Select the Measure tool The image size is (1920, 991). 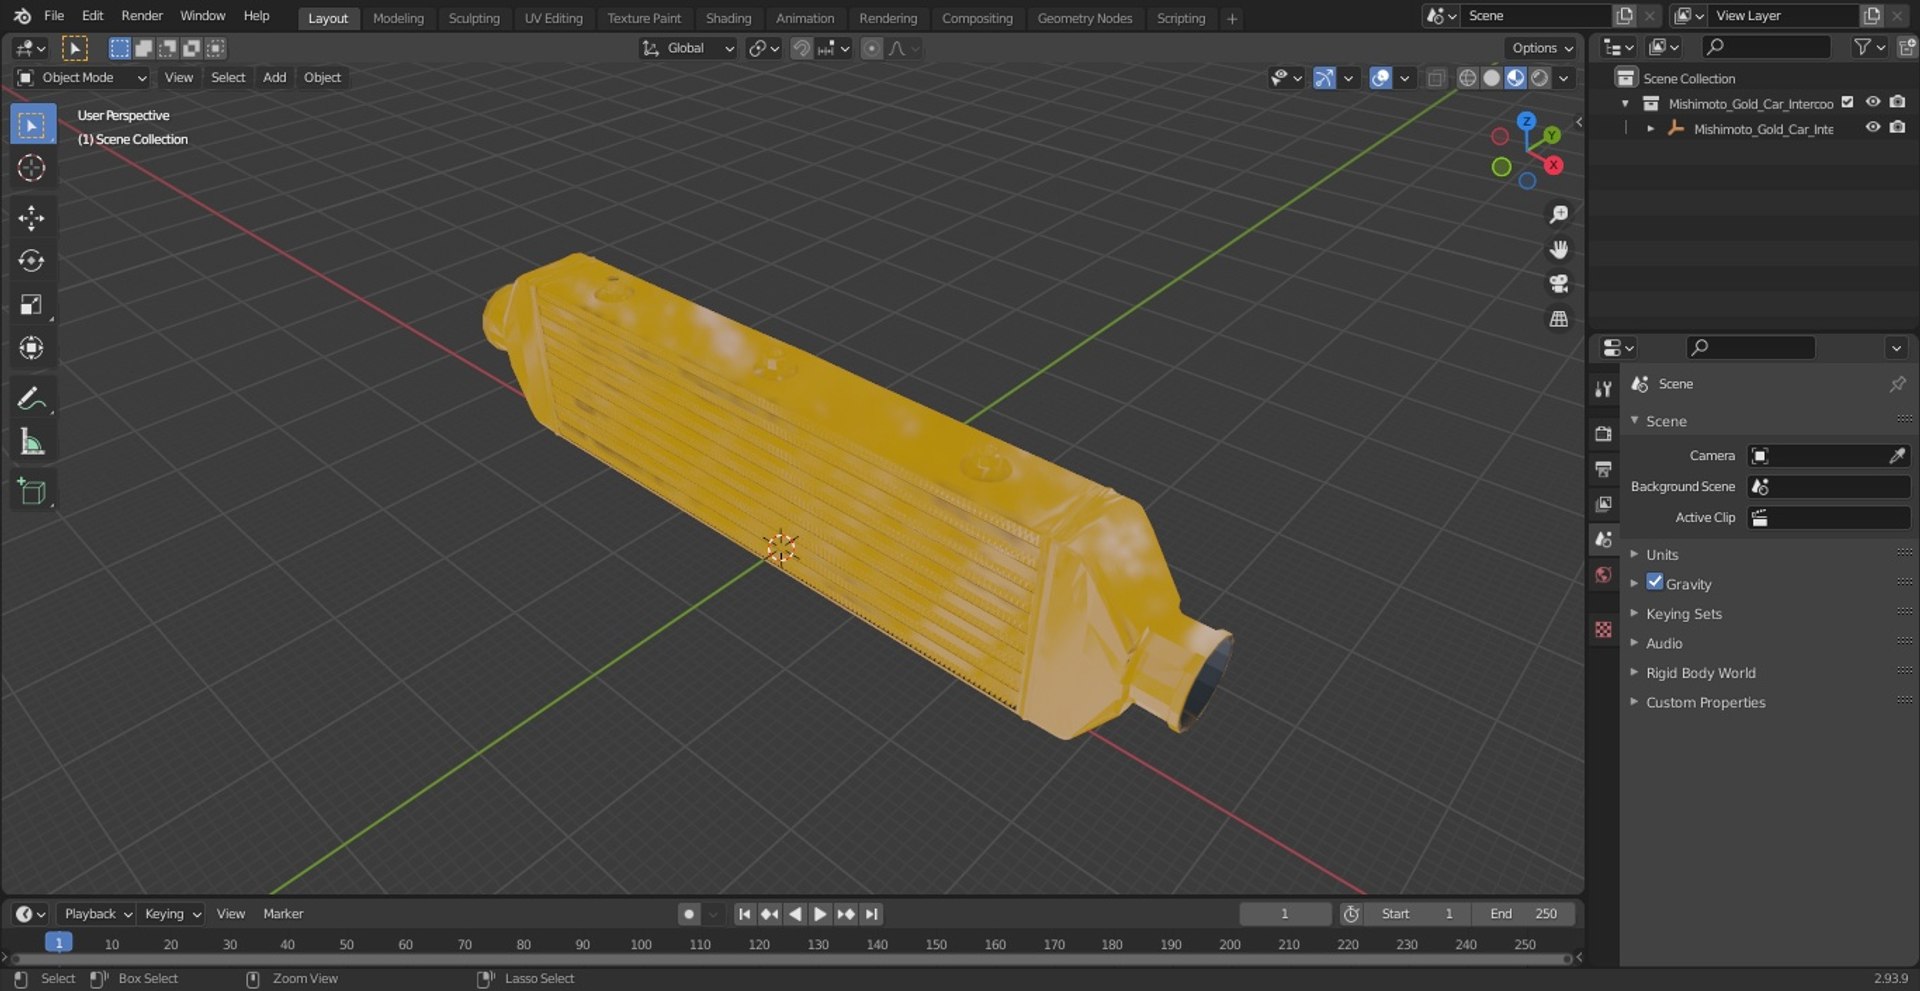click(x=32, y=443)
